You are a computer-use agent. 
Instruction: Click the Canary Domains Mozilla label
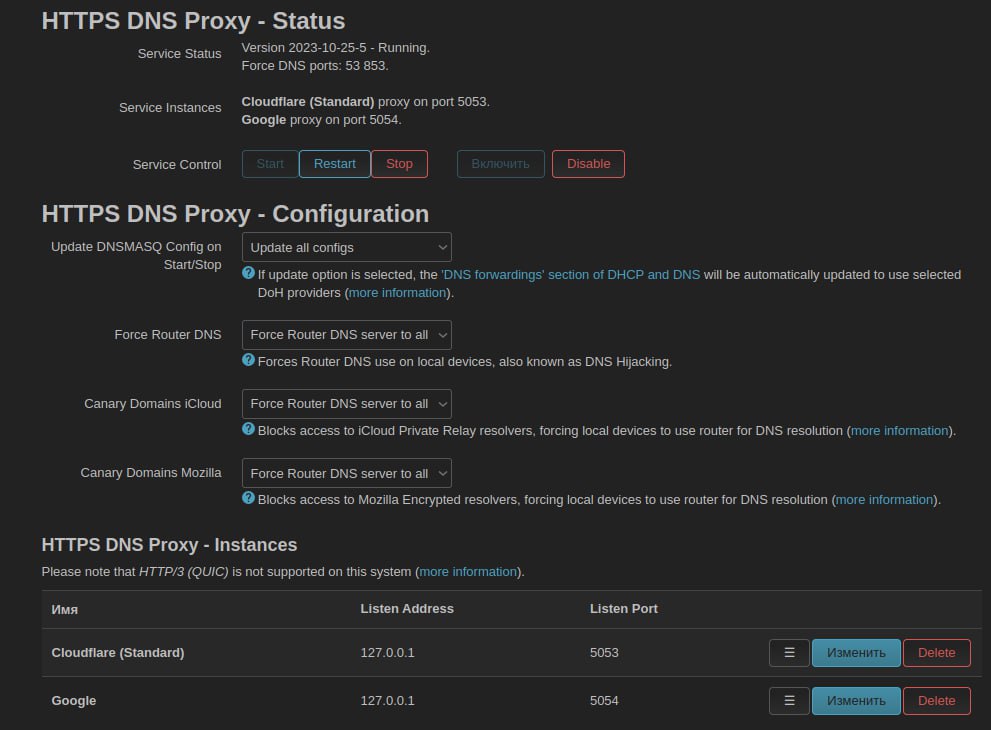coord(151,473)
